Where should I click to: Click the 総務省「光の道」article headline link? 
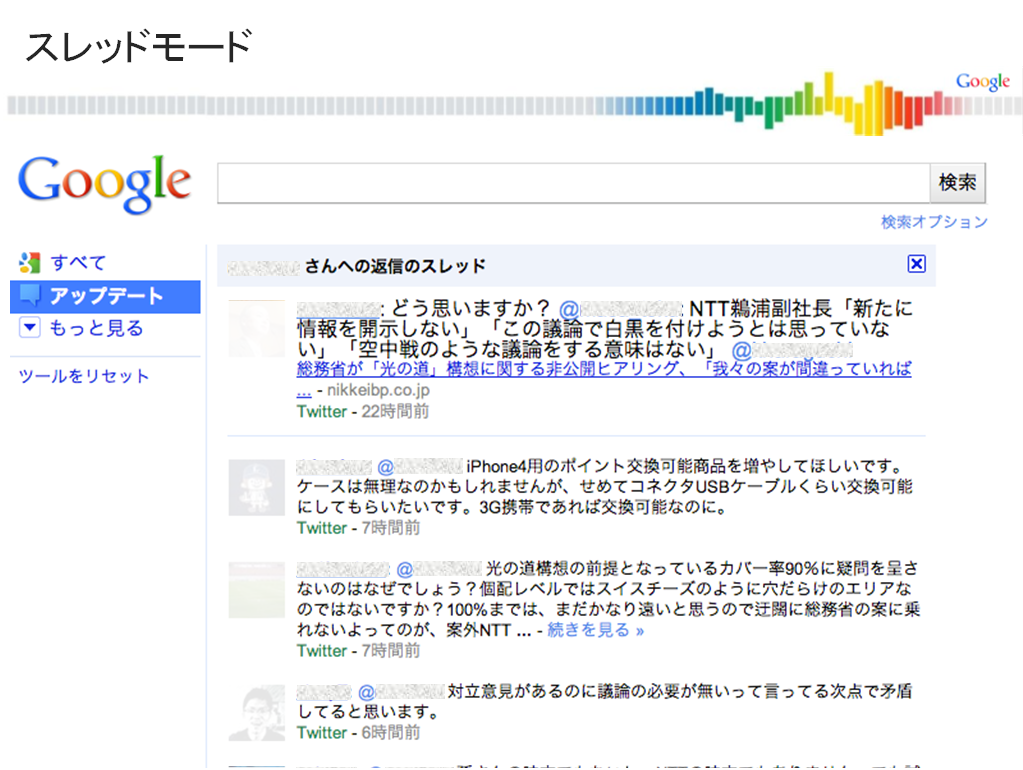pyautogui.click(x=596, y=371)
